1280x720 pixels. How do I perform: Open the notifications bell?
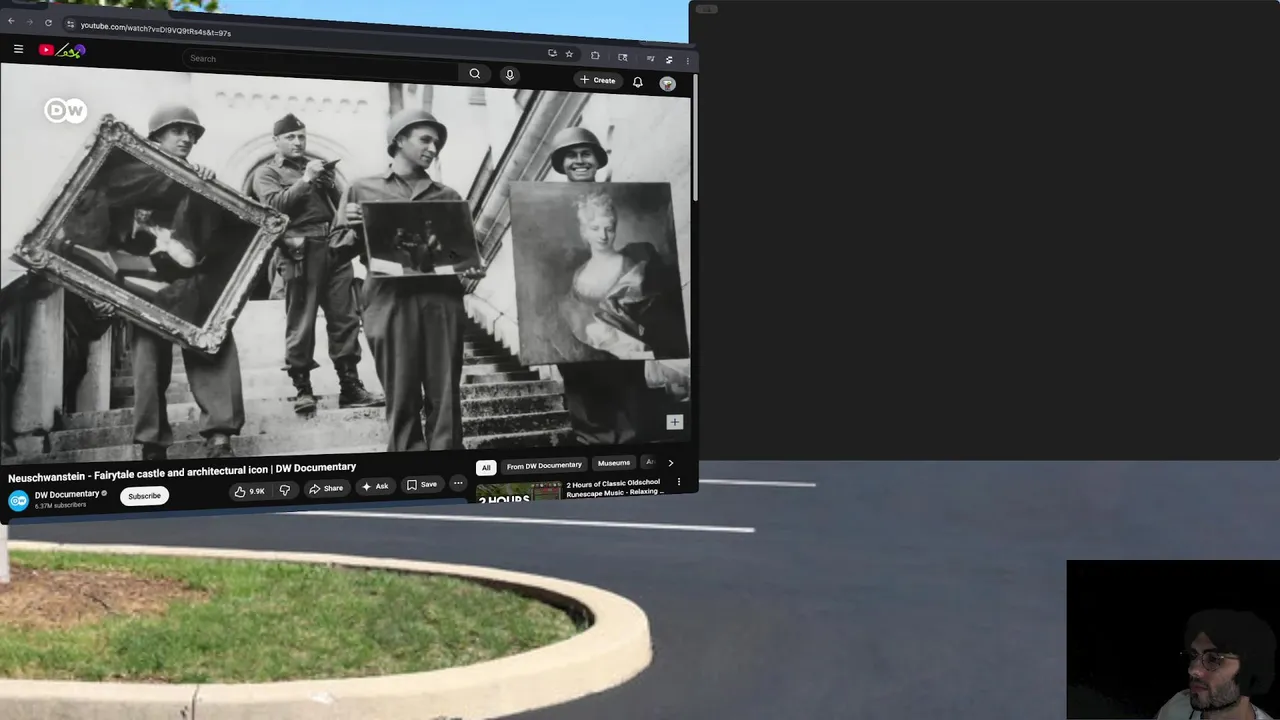(637, 82)
